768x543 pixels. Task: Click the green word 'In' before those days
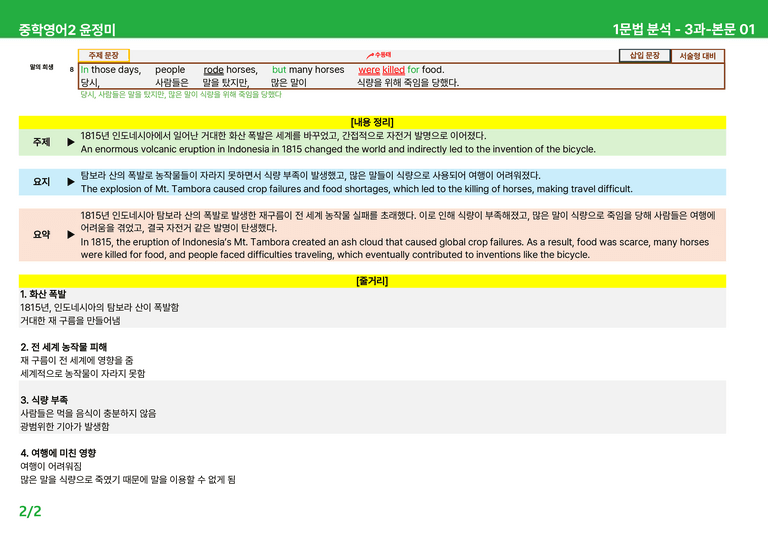pyautogui.click(x=85, y=70)
